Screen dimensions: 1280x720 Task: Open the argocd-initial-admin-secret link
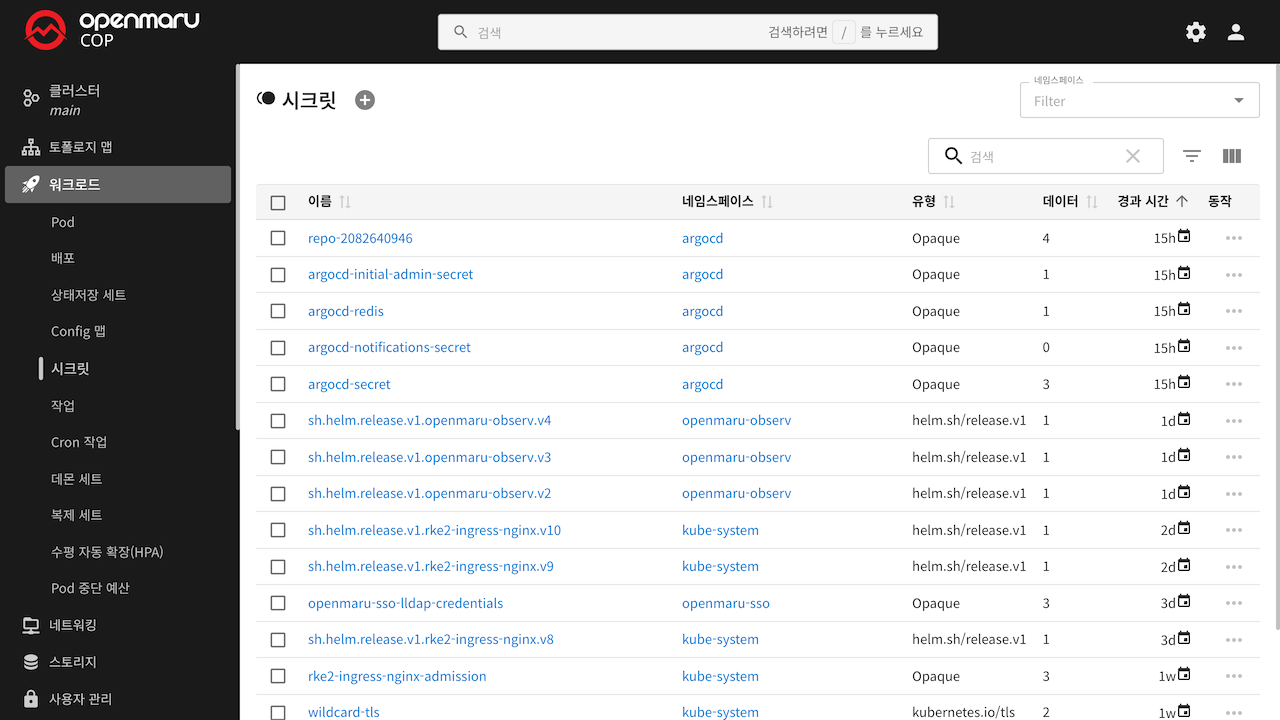(x=390, y=274)
